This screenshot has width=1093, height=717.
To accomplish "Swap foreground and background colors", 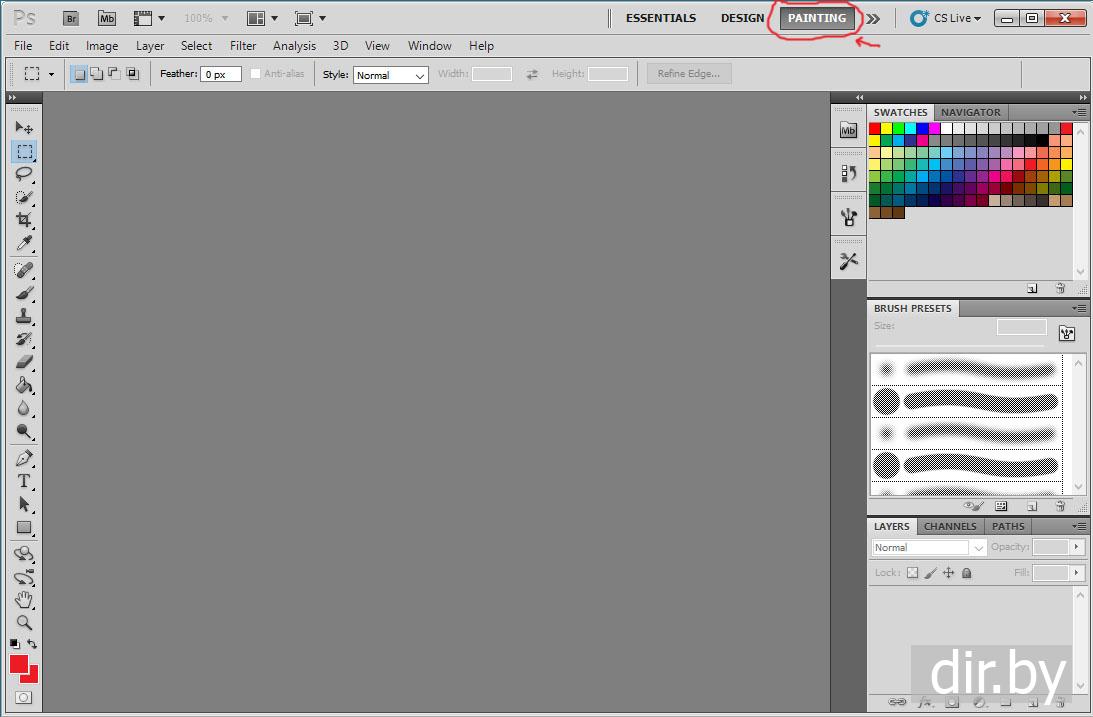I will [32, 643].
